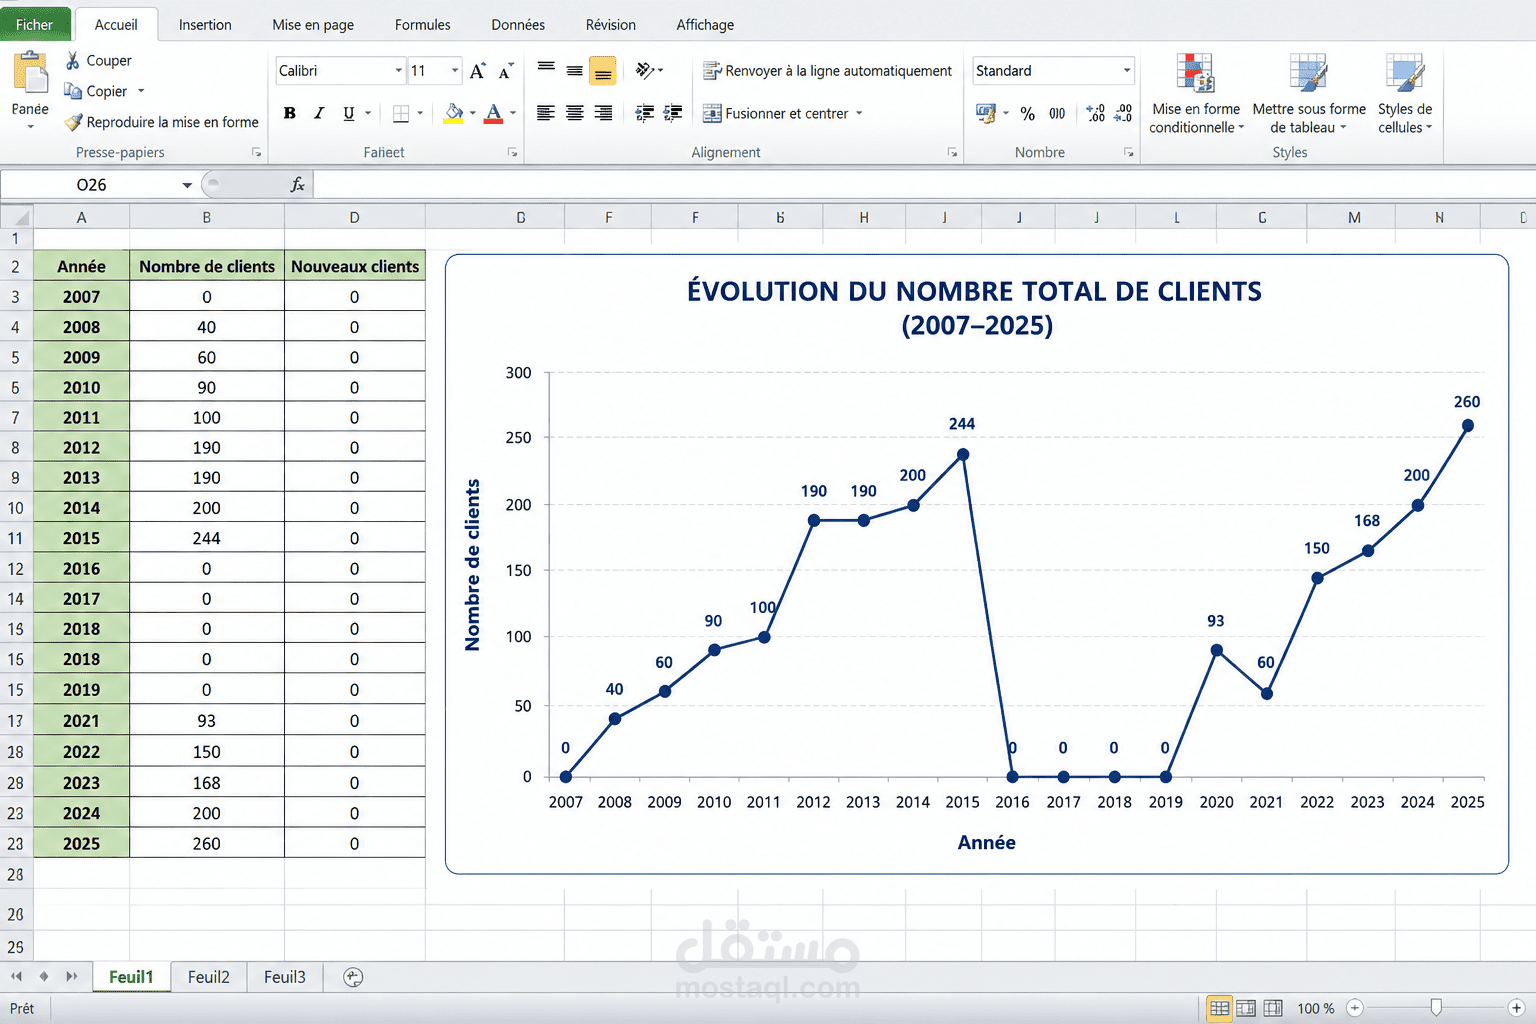
Task: Go to the first sheet arrow
Action: tap(16, 976)
